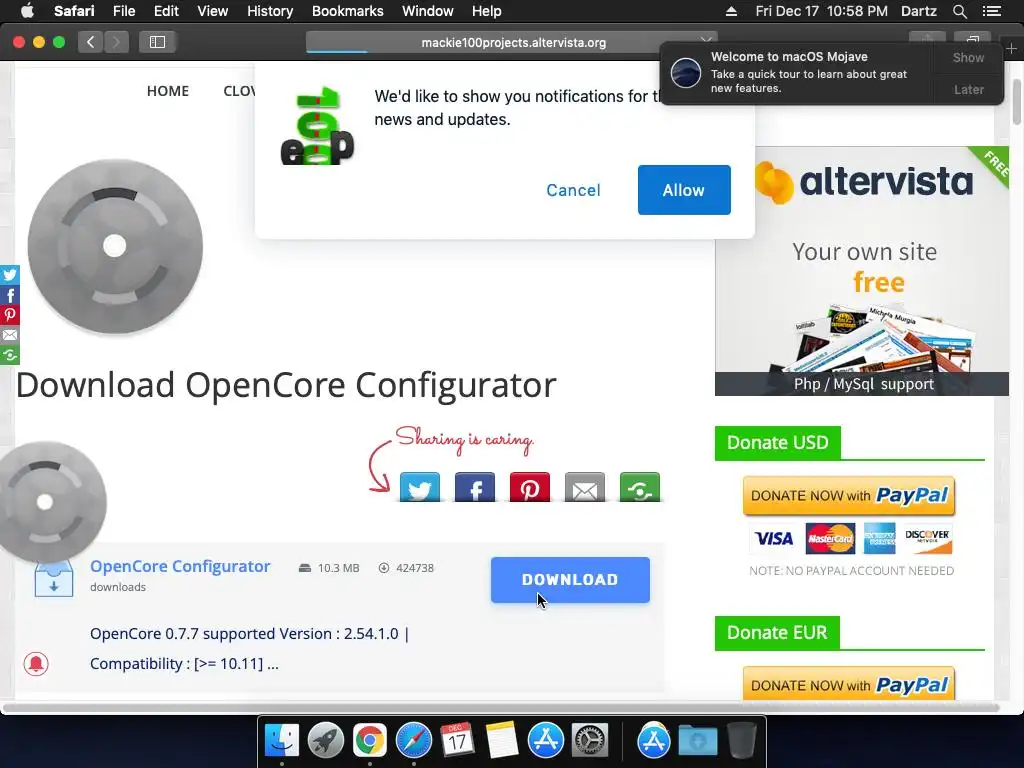1024x768 pixels.
Task: Open the History menu
Action: (x=270, y=11)
